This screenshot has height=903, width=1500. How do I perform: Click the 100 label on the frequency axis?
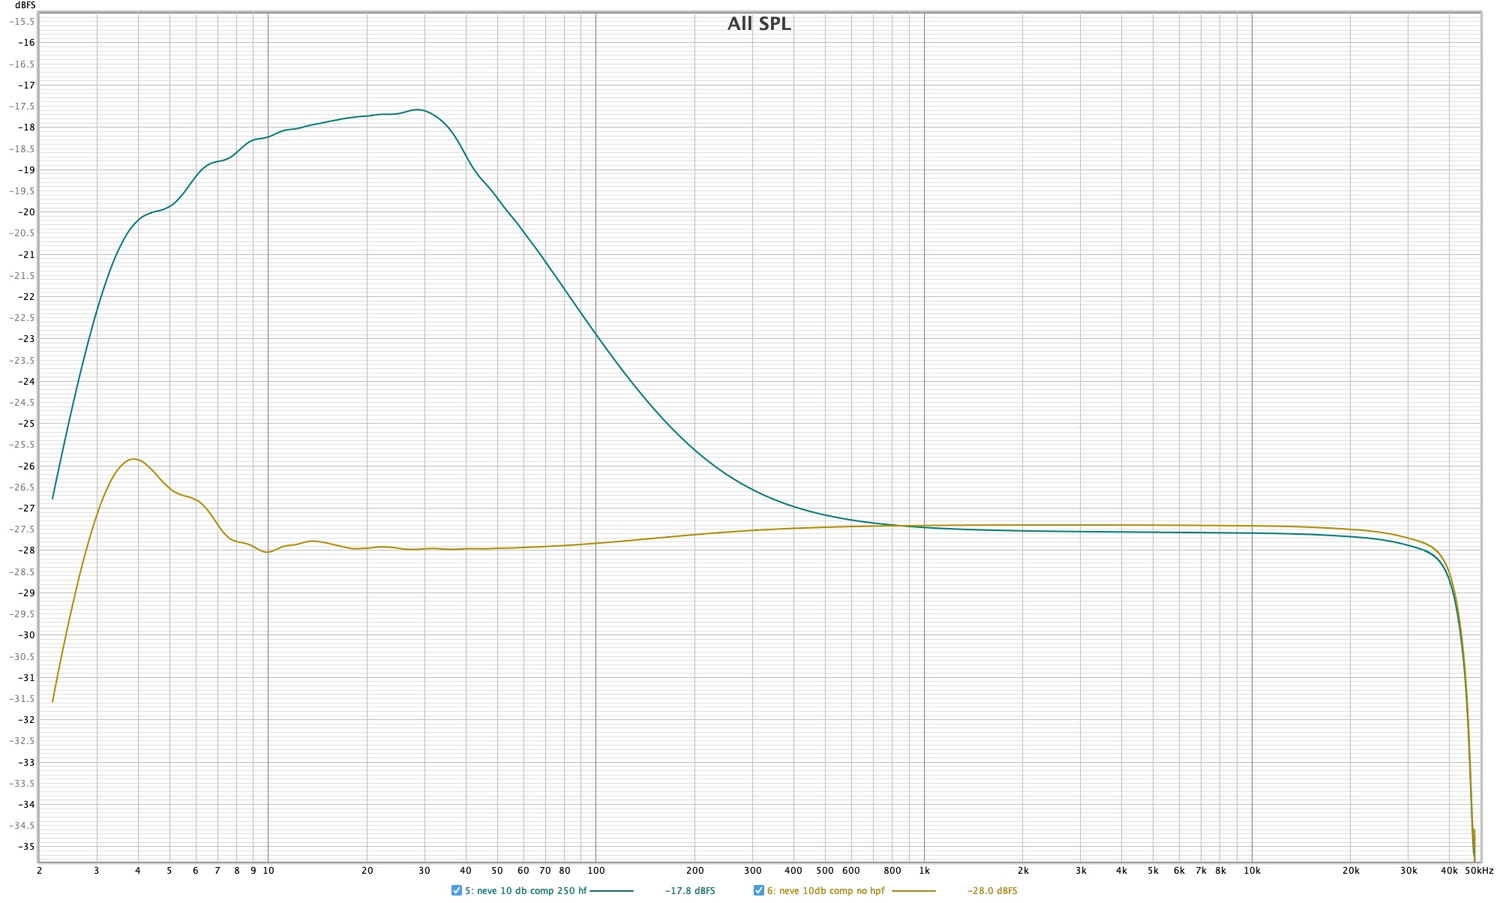point(596,871)
